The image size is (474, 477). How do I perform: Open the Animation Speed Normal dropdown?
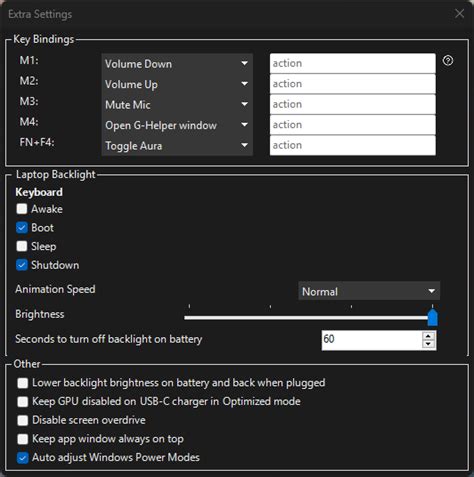click(x=369, y=291)
